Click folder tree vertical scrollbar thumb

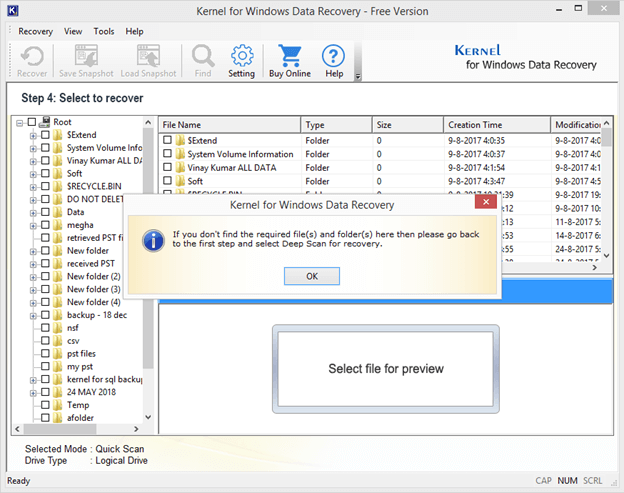click(148, 248)
